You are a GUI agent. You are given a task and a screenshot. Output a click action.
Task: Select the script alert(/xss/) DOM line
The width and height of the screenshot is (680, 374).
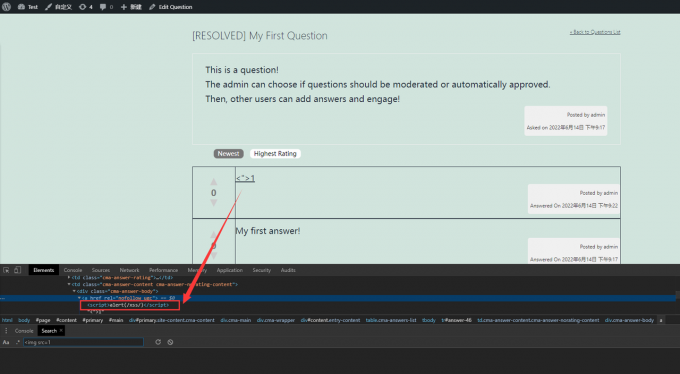128,305
